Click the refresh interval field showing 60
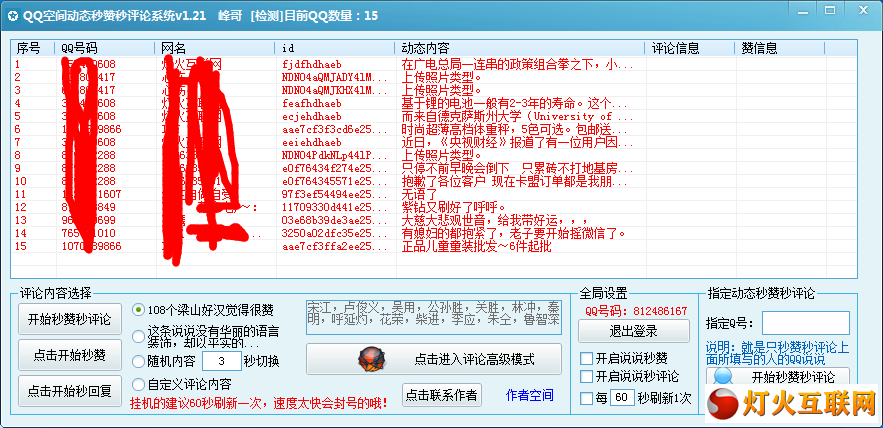Screen dimensions: 883x428 pos(622,398)
